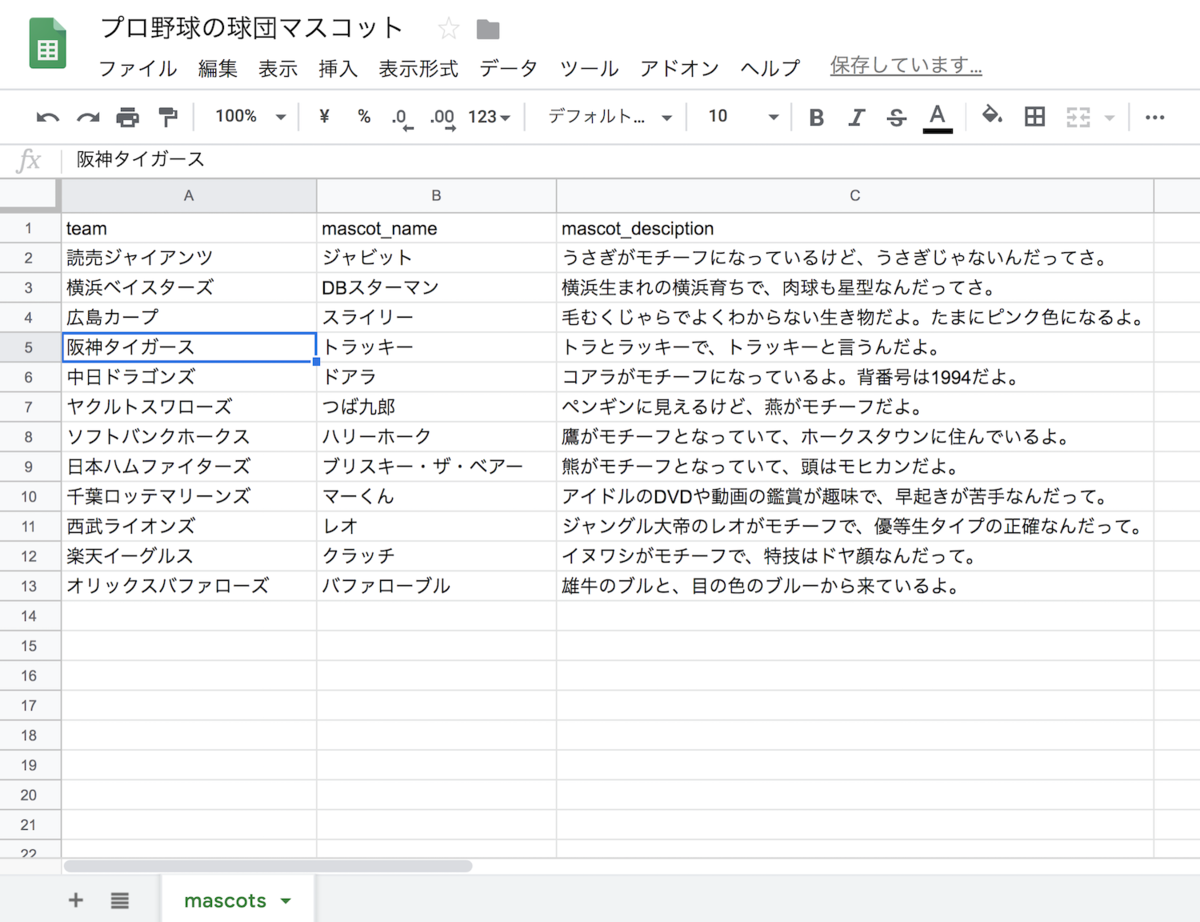Click the document title プロ野球の球団マスコット
Screen dimensions: 1200x922
252,29
